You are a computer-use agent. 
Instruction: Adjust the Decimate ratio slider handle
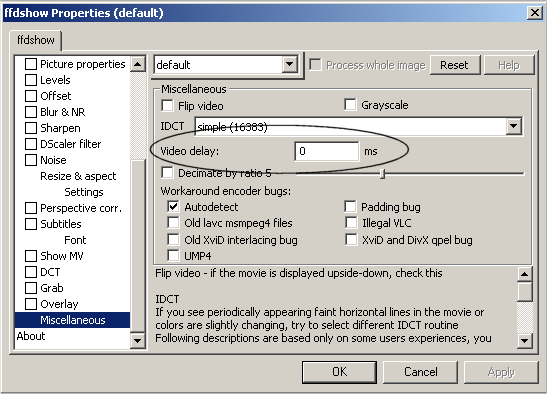[382, 173]
